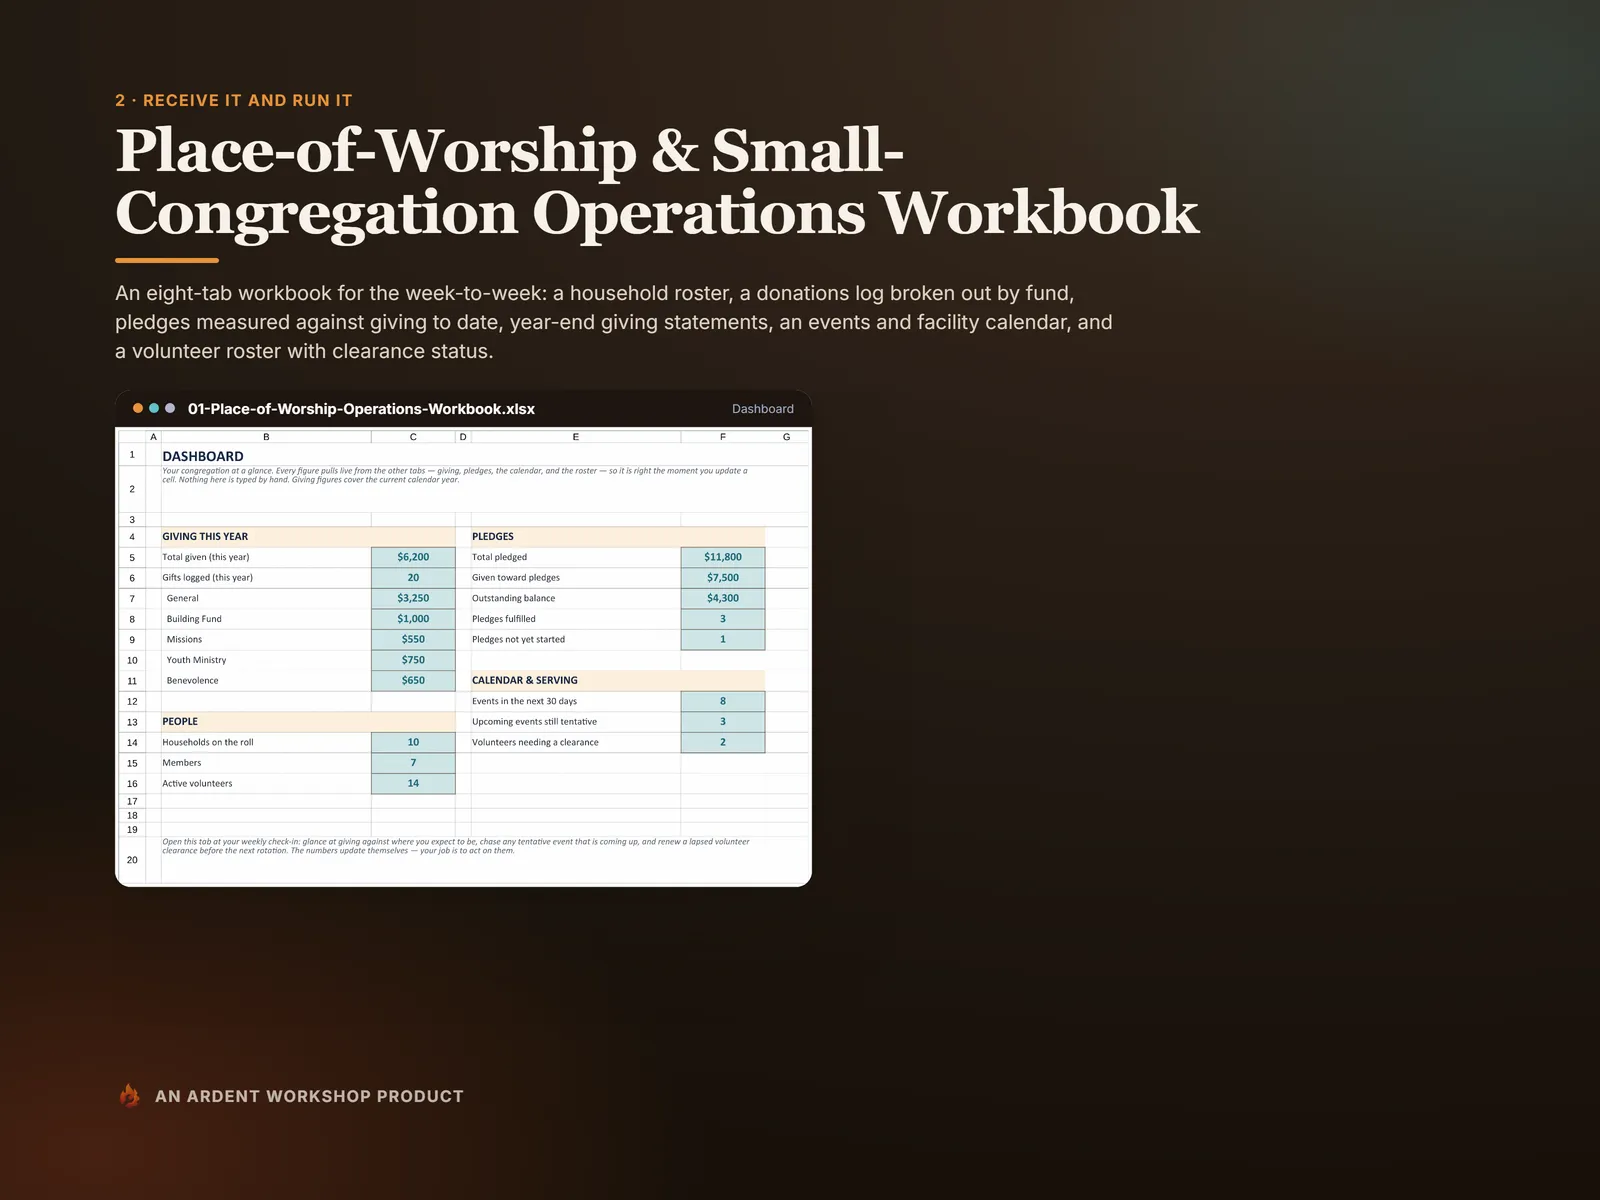The width and height of the screenshot is (1600, 1200).
Task: Select the Benevolence $650 cell
Action: (x=413, y=680)
